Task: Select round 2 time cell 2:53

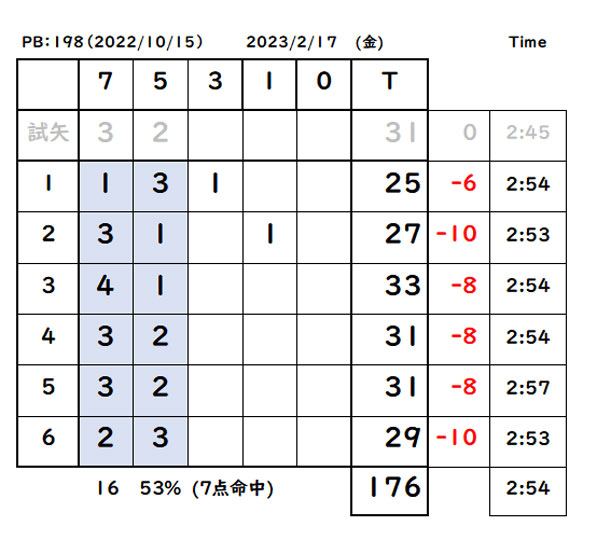Action: [x=528, y=237]
